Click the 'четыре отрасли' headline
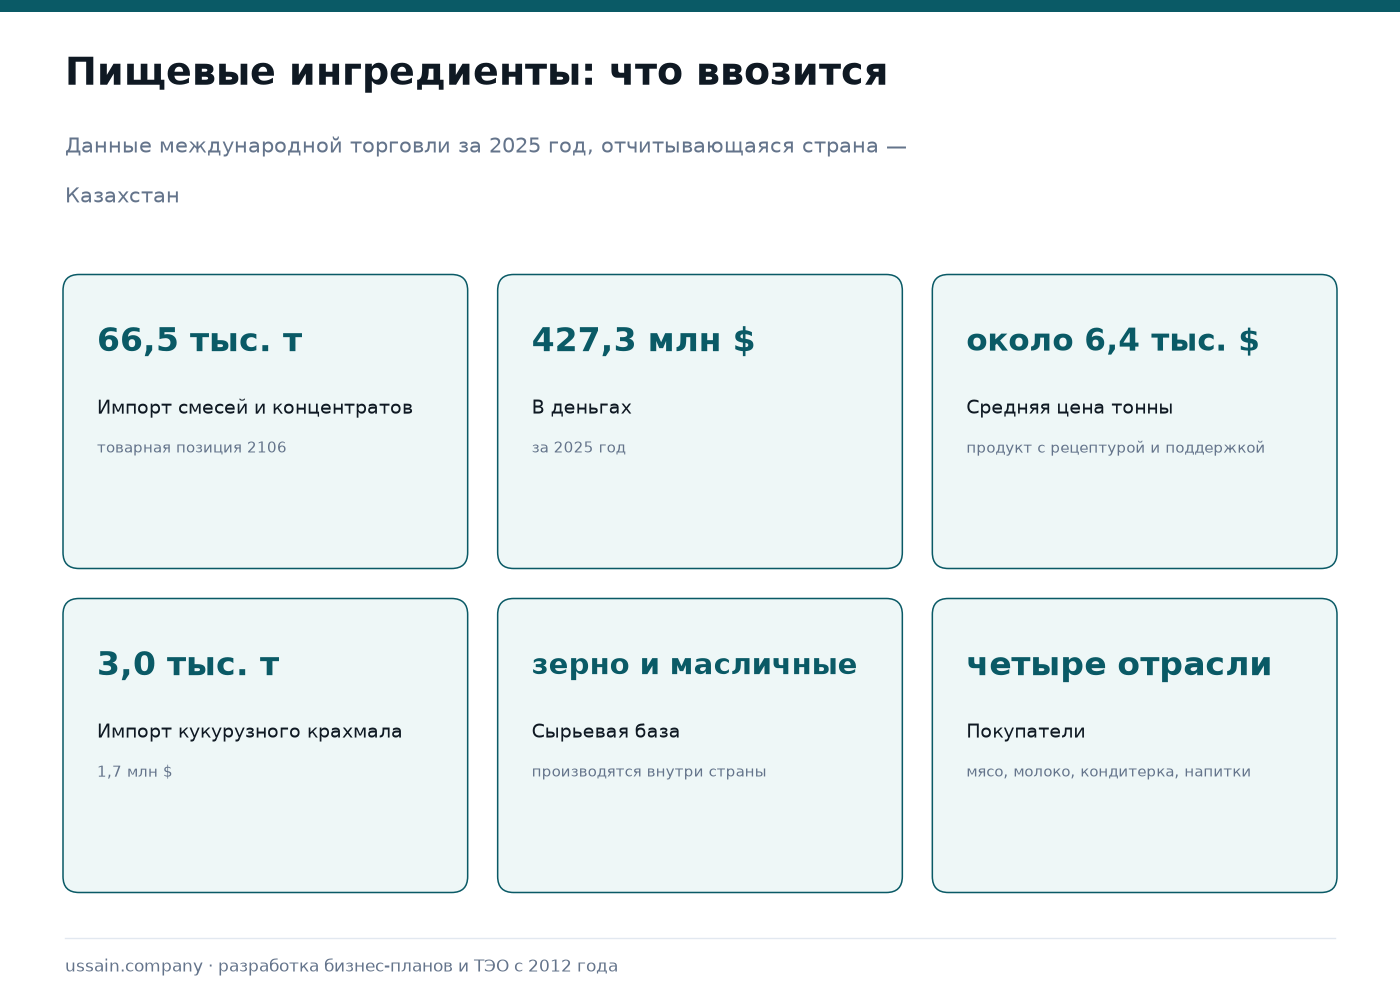Viewport: 1400px width, 1000px height. pos(1119,664)
